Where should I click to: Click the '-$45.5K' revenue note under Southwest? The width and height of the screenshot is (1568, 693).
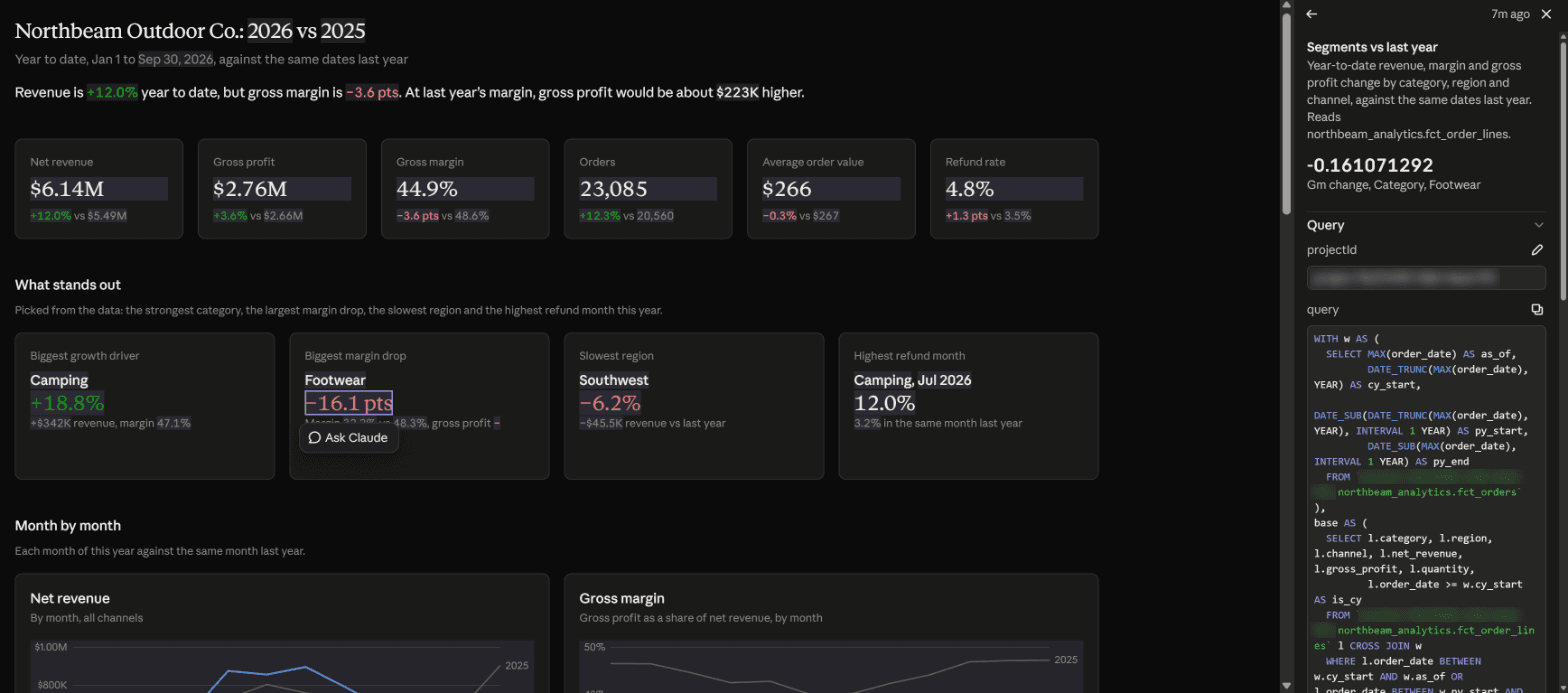601,423
